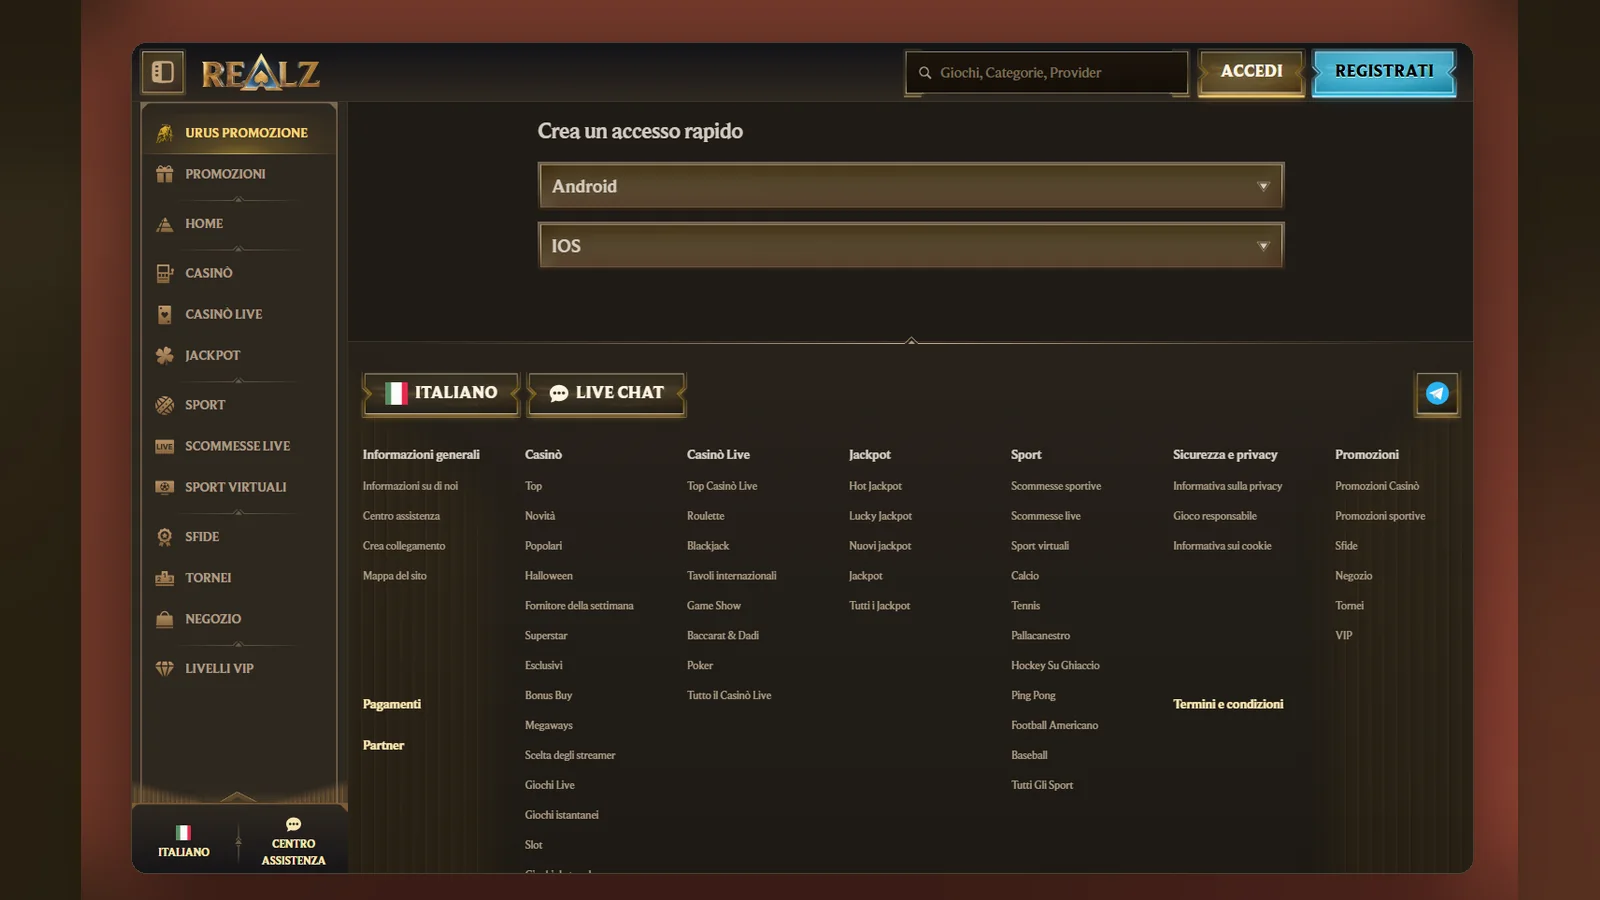Open sidebar language selector Italiano

[x=184, y=842]
